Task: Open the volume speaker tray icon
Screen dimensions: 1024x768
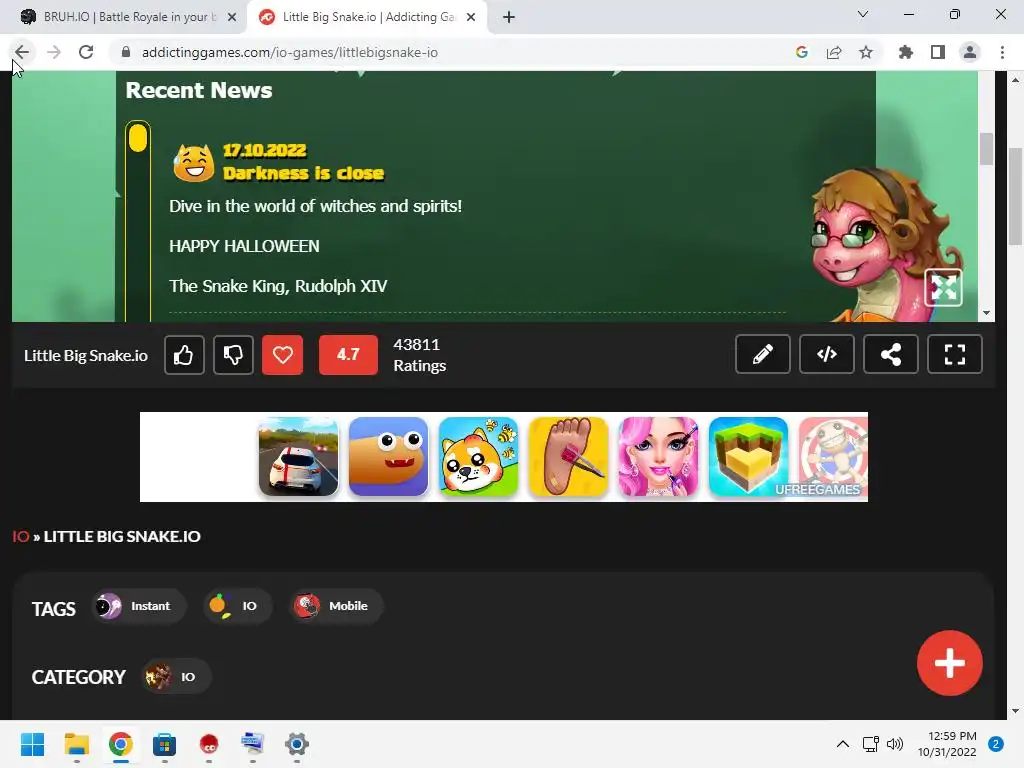Action: pyautogui.click(x=895, y=744)
